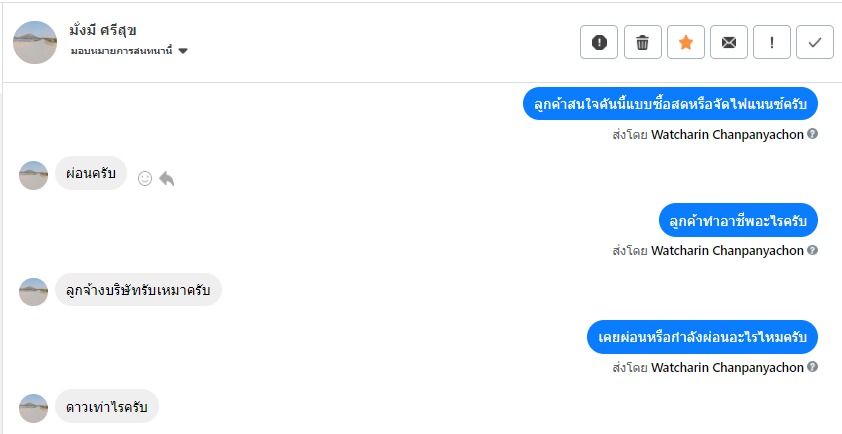
Task: Select the message asking about cash or financing
Action: (670, 104)
